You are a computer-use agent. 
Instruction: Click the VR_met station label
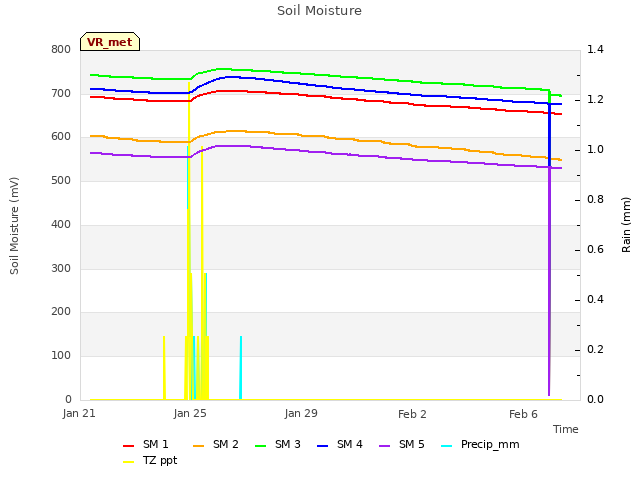tap(110, 42)
